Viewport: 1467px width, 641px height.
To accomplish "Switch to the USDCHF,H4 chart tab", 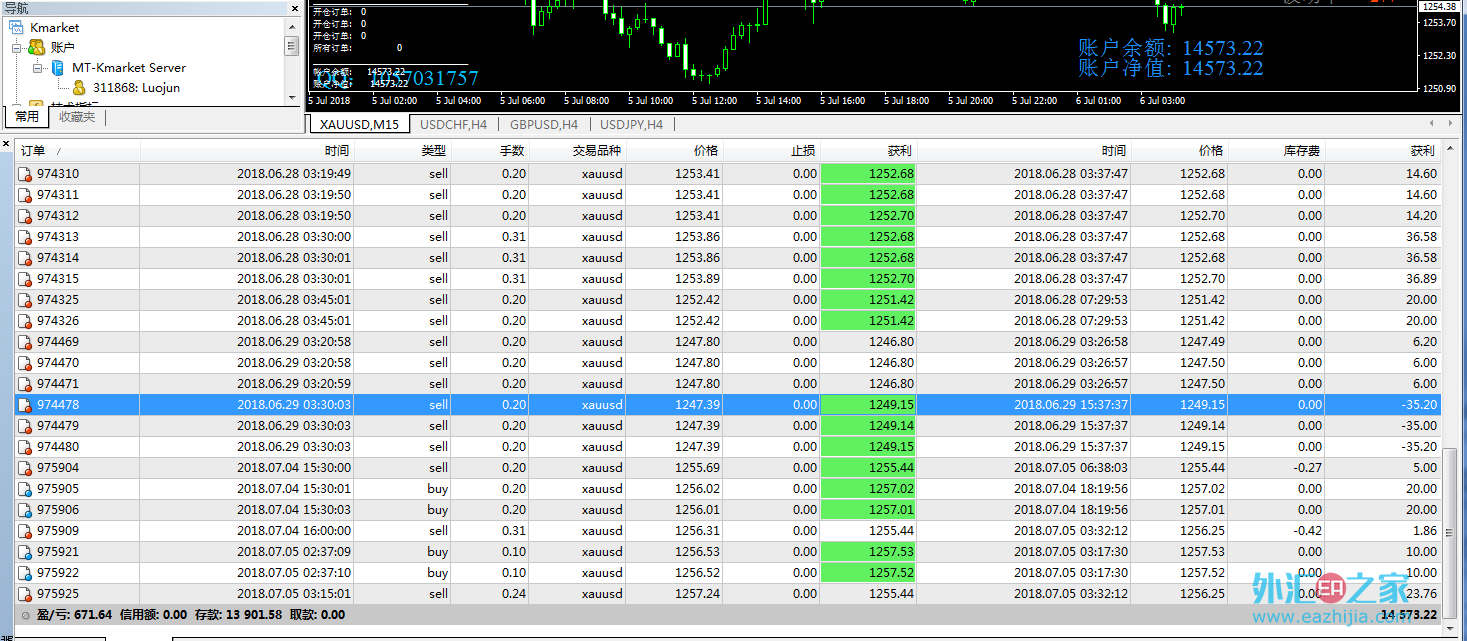I will [453, 125].
